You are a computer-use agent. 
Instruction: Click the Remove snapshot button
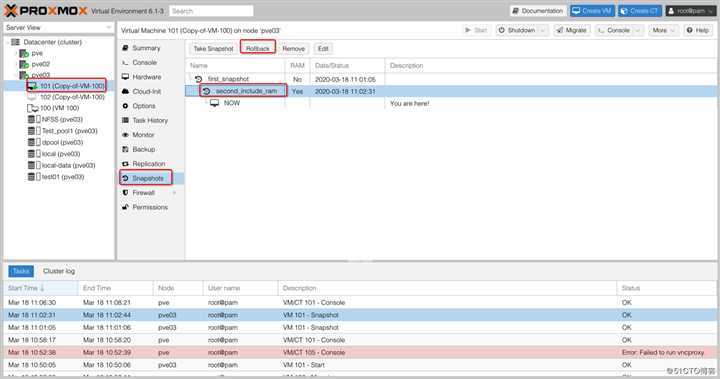point(293,48)
